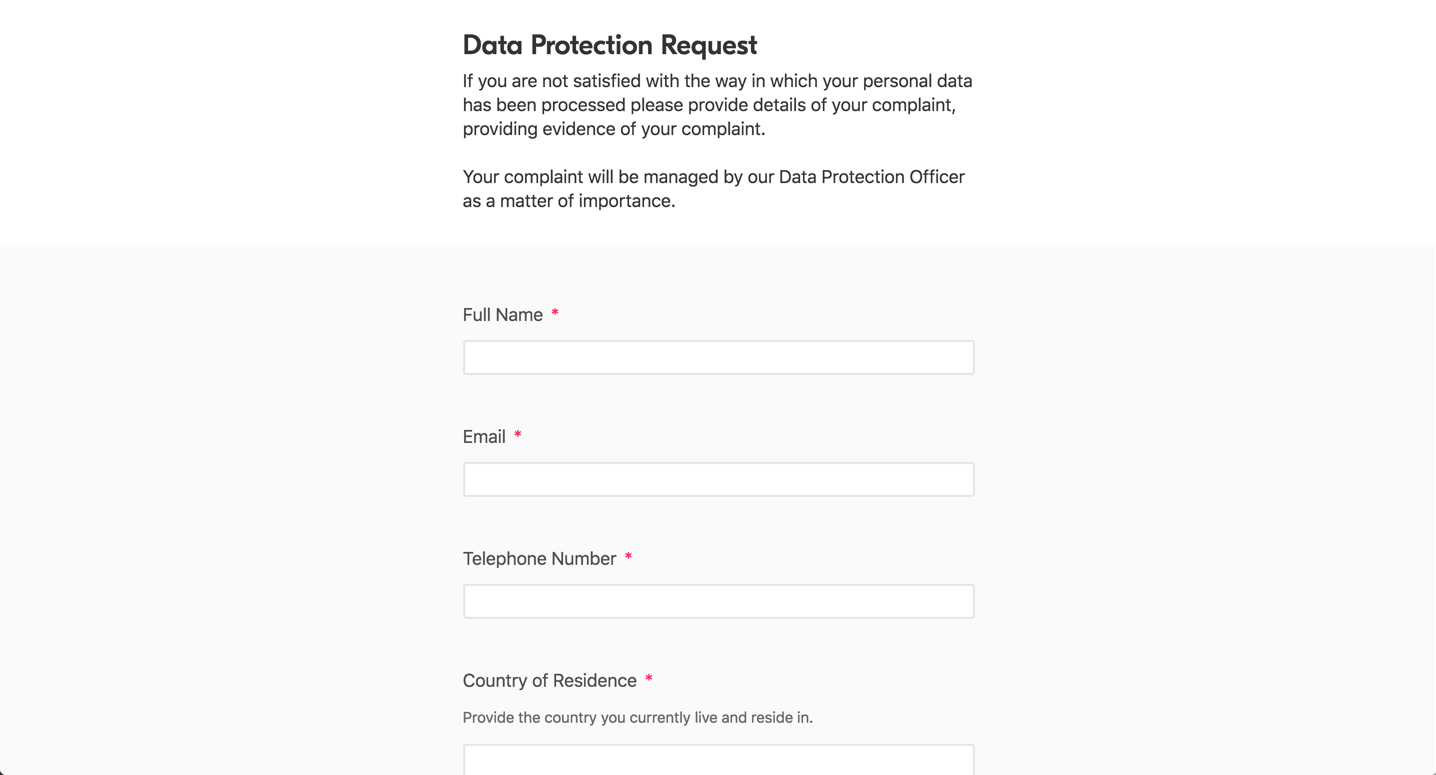Click inside the Country of Residence input field
1436x775 pixels.
717,760
